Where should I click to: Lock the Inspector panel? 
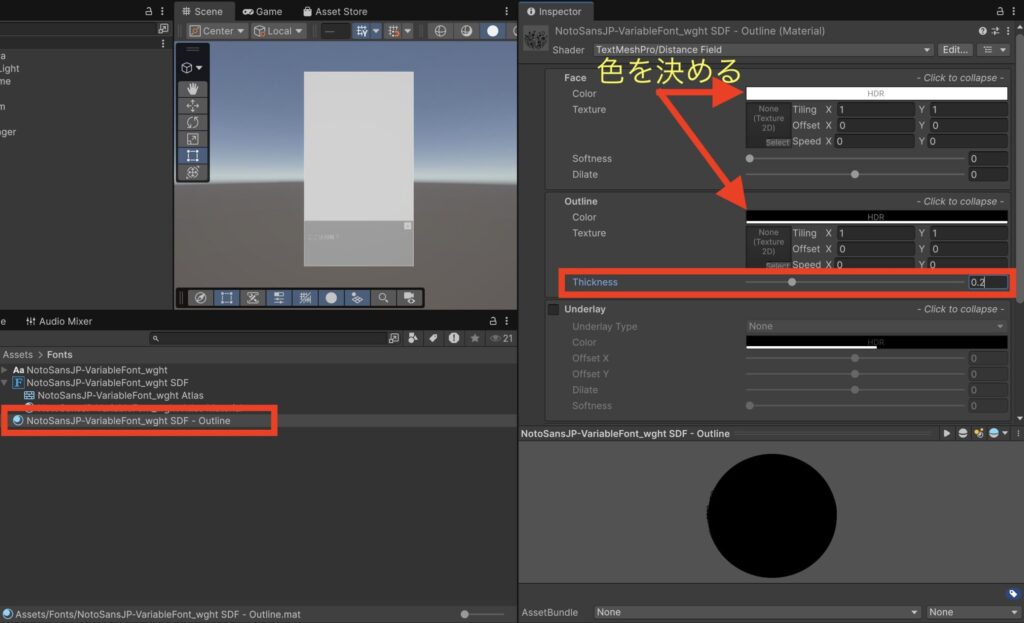click(1000, 11)
